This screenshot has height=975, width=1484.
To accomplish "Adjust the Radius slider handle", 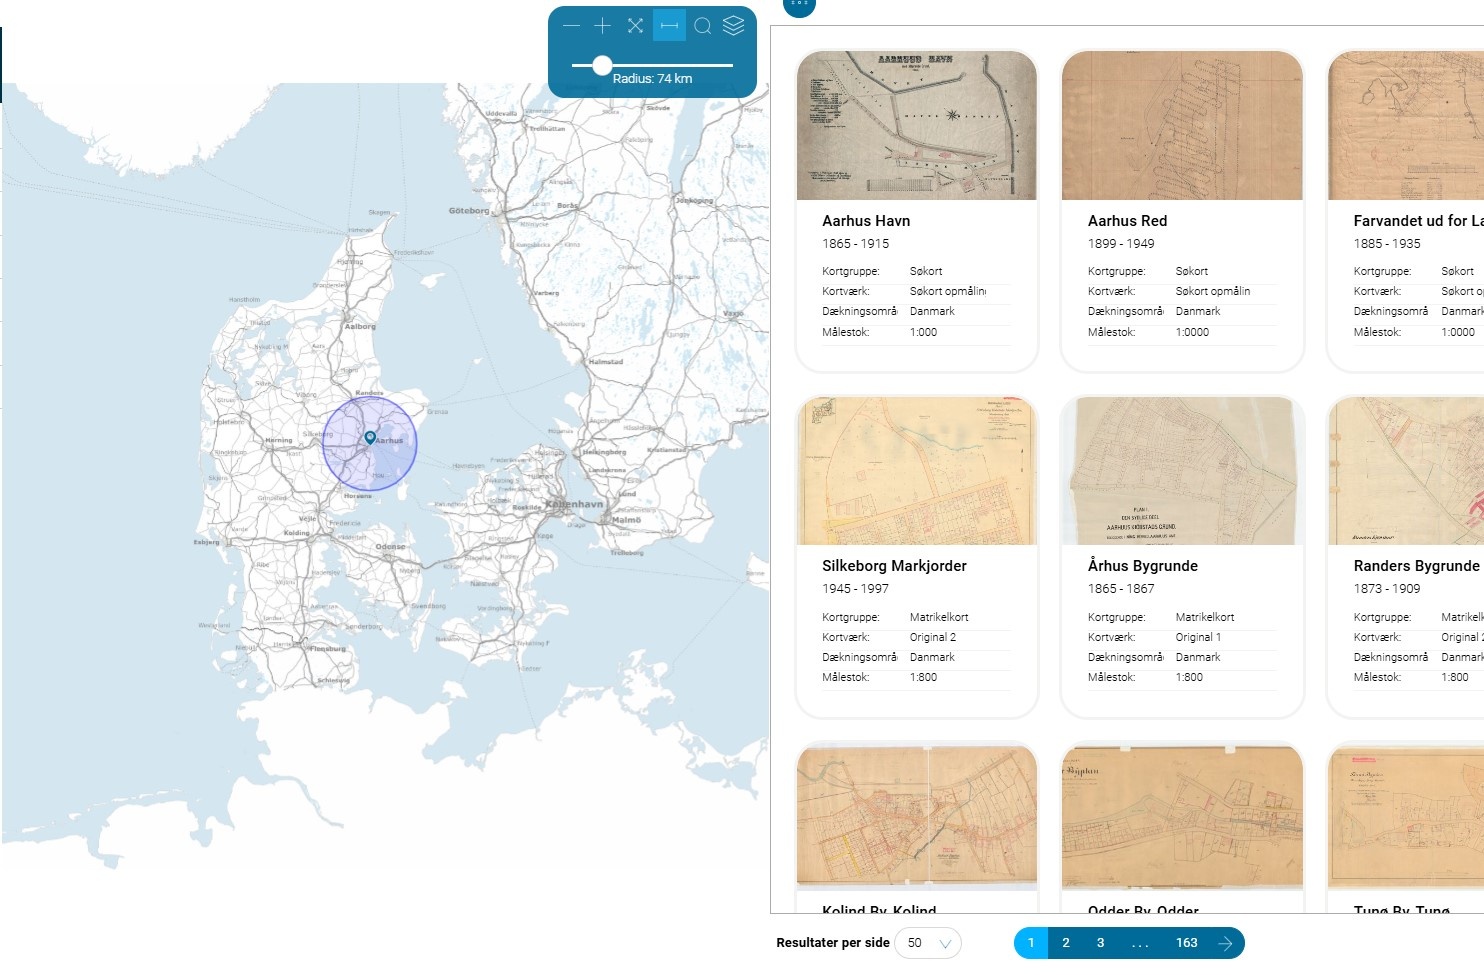I will coord(601,65).
